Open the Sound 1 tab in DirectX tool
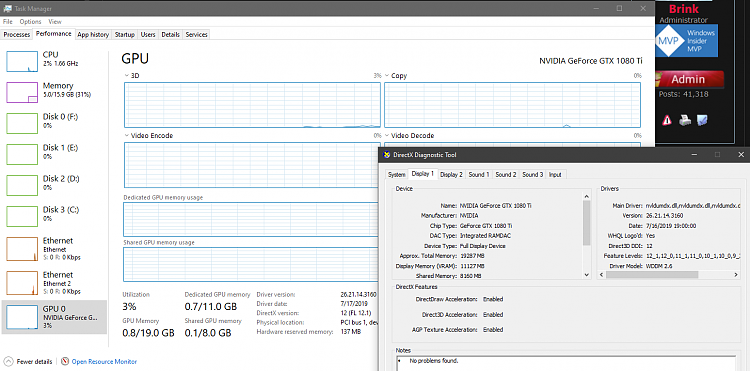This screenshot has height=371, width=750. click(479, 175)
